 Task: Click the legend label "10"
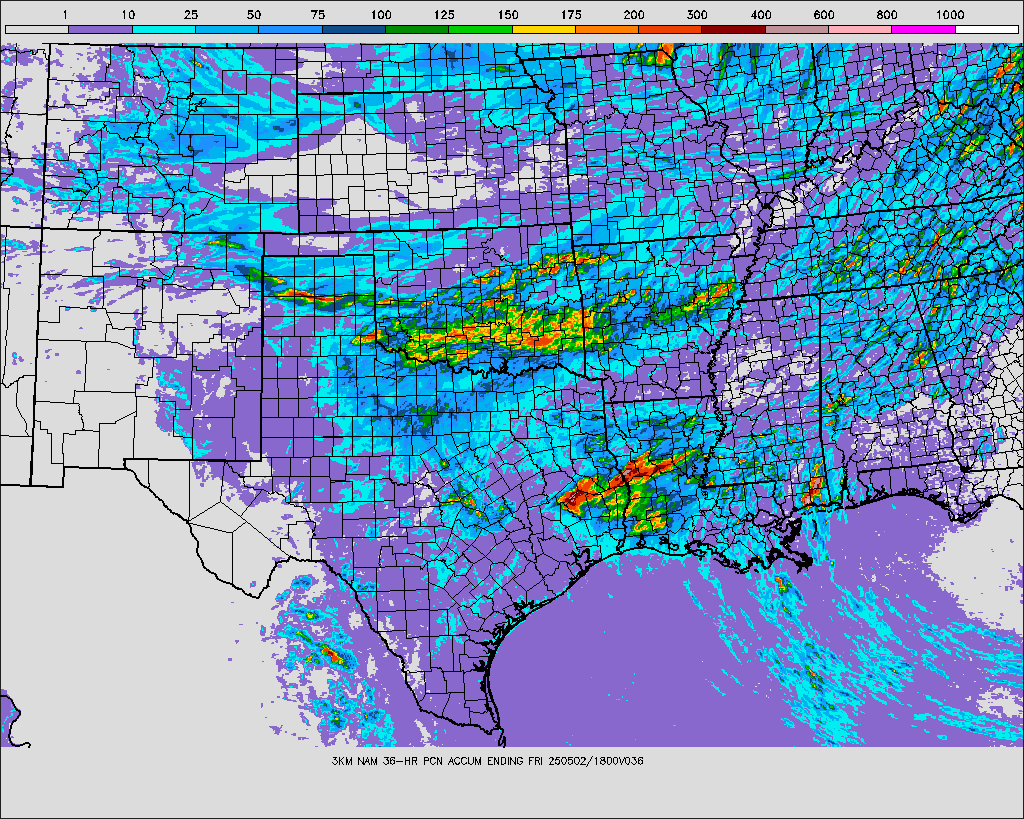pyautogui.click(x=127, y=15)
